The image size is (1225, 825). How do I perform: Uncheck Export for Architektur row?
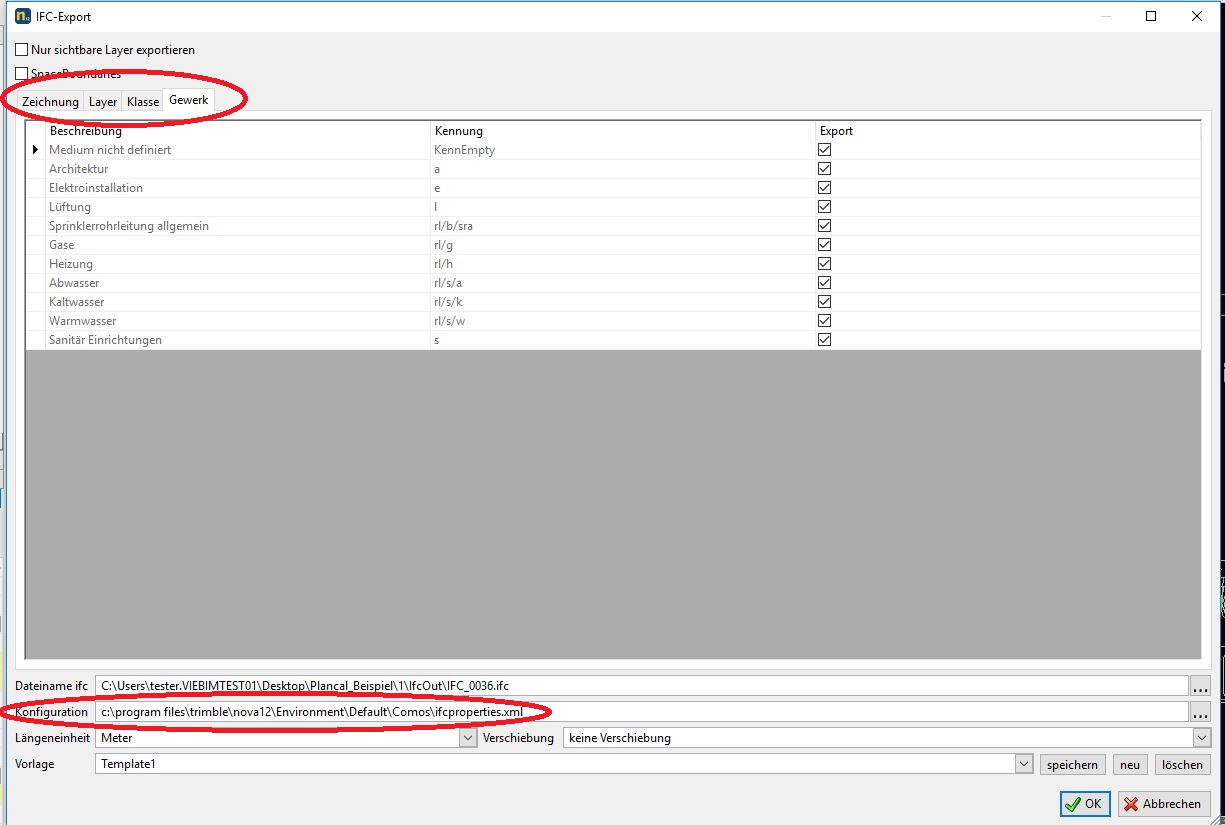point(825,169)
